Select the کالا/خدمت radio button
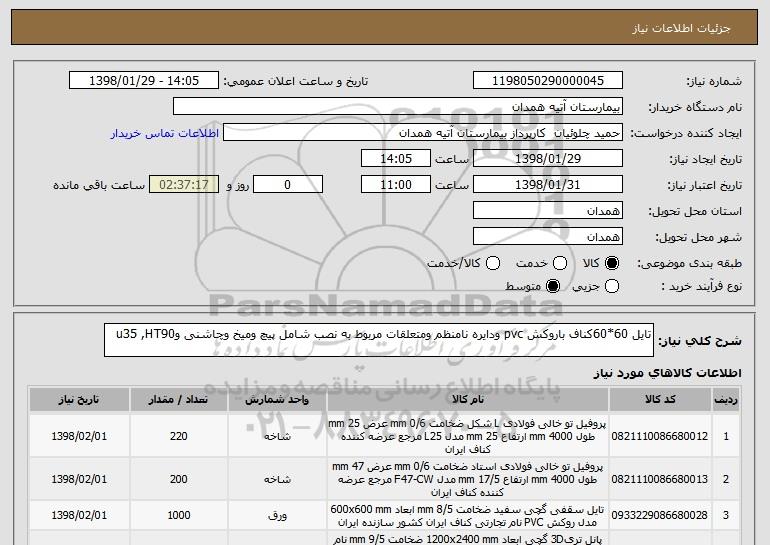The width and height of the screenshot is (770, 545). tap(493, 263)
